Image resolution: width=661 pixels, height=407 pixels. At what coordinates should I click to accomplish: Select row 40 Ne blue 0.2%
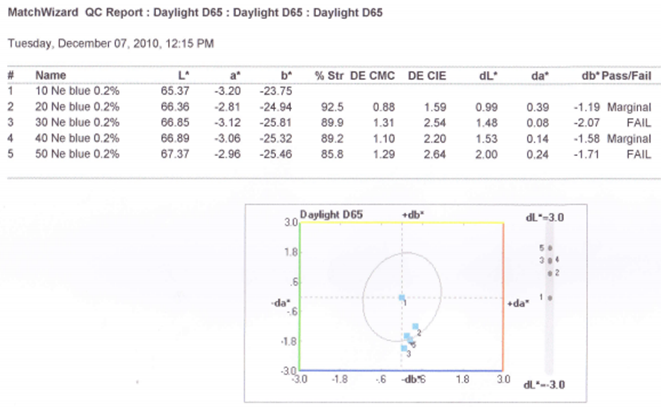(77, 137)
